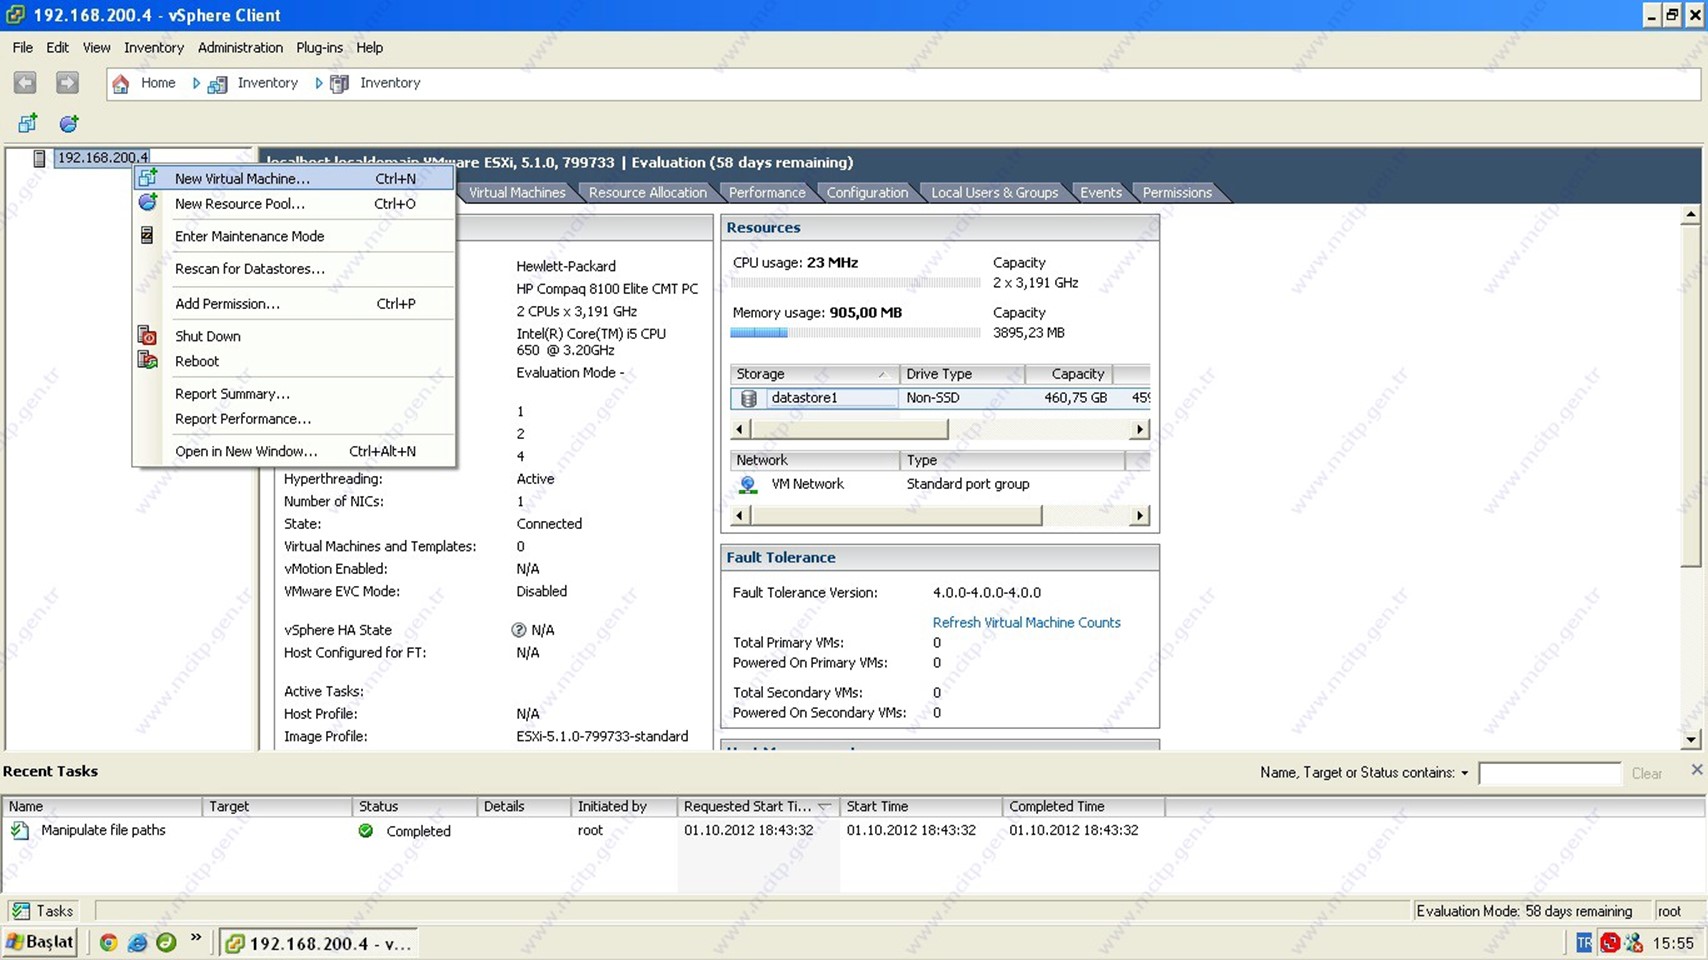
Task: Sort Storage column header
Action: point(815,374)
